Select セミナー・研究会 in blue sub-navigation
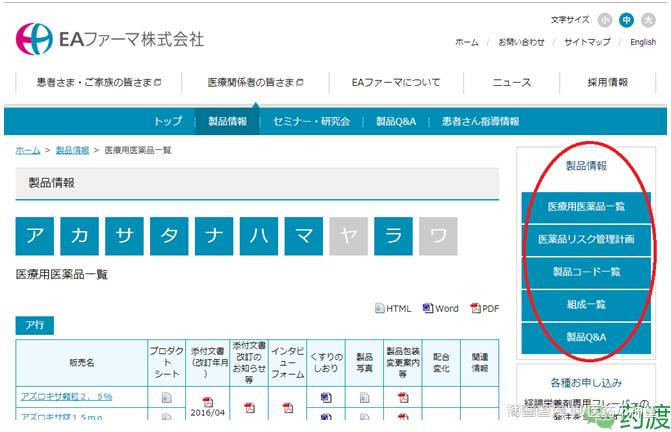 click(312, 121)
